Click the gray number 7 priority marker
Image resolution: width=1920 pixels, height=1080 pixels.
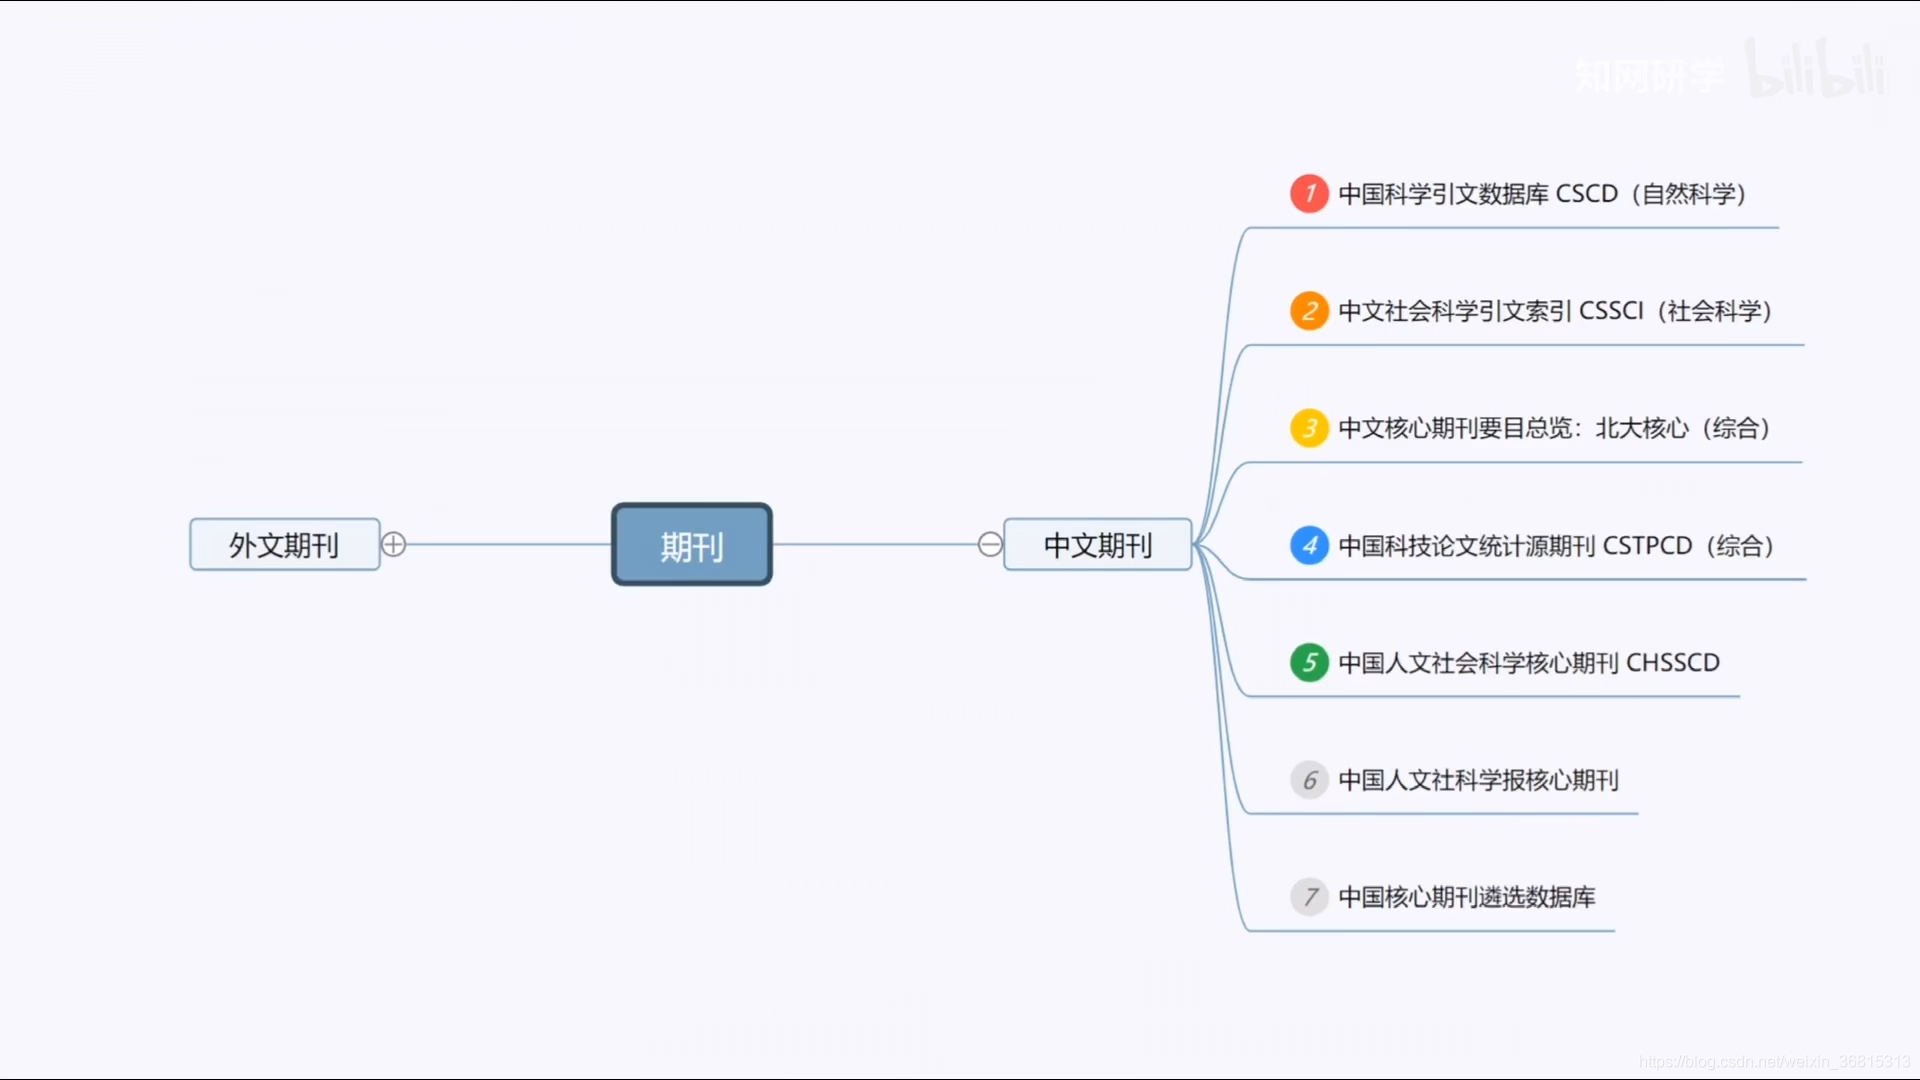(x=1309, y=897)
